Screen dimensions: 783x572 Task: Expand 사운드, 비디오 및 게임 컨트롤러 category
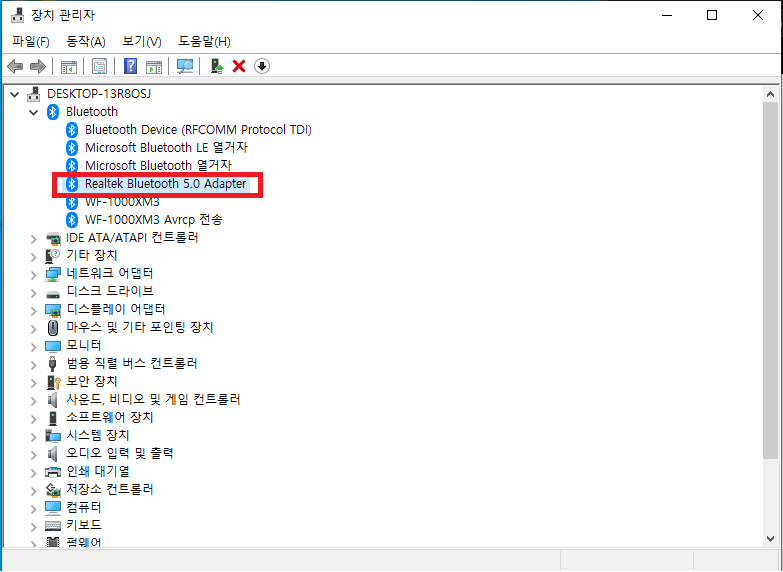pyautogui.click(x=33, y=401)
